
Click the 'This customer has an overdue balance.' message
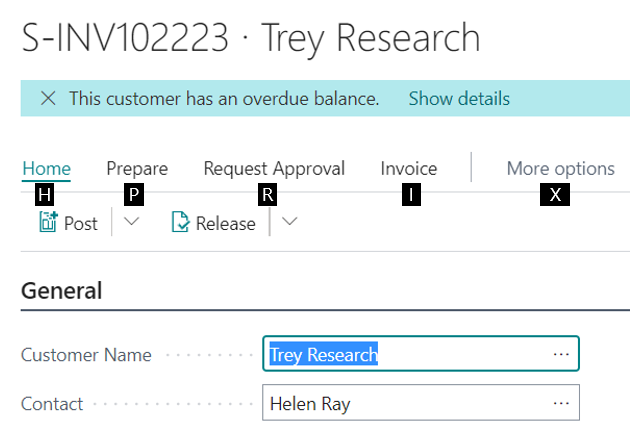coord(224,98)
